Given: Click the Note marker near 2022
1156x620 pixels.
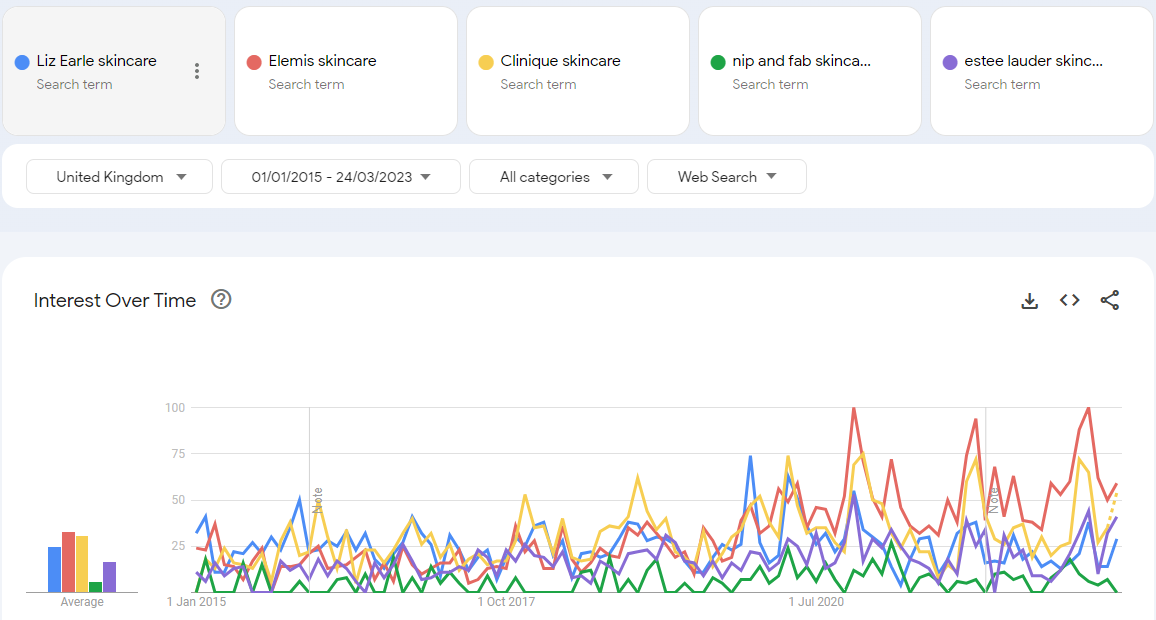Looking at the screenshot, I should [x=994, y=500].
